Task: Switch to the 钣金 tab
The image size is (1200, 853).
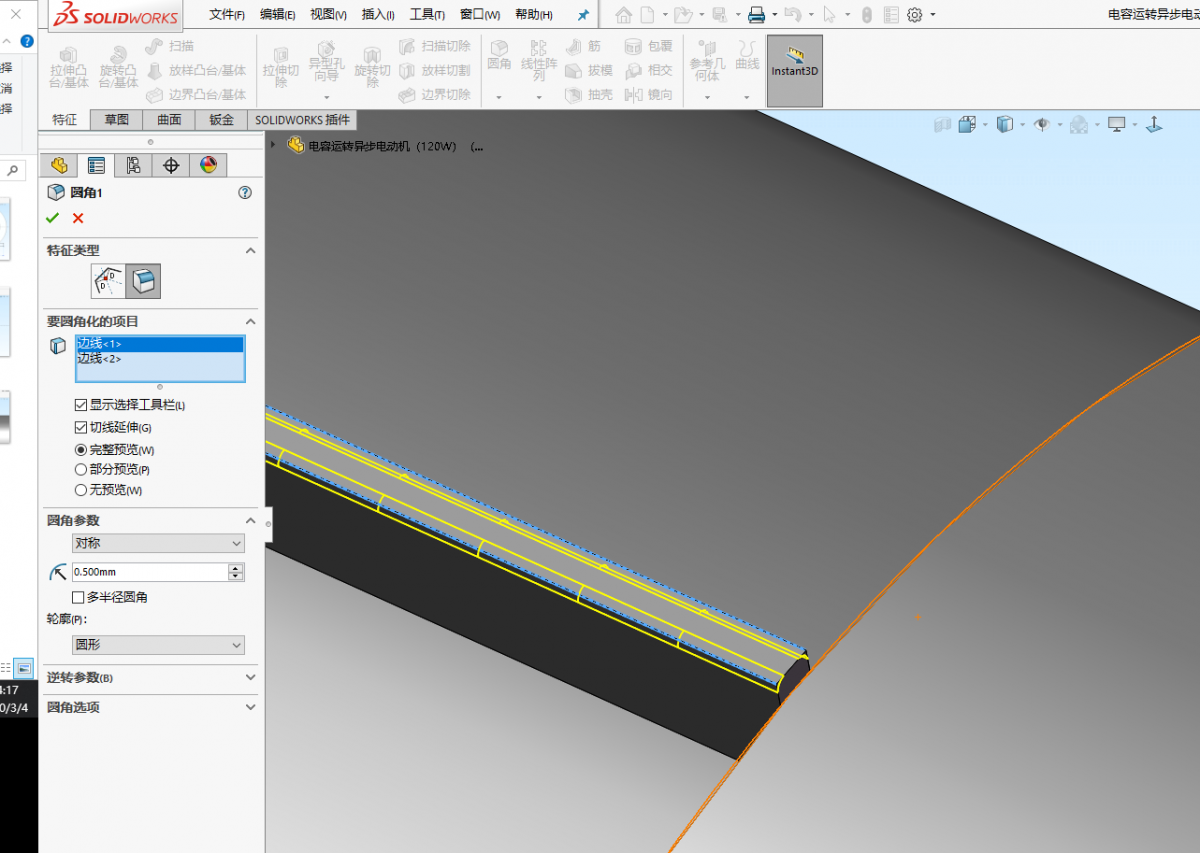Action: click(x=221, y=120)
